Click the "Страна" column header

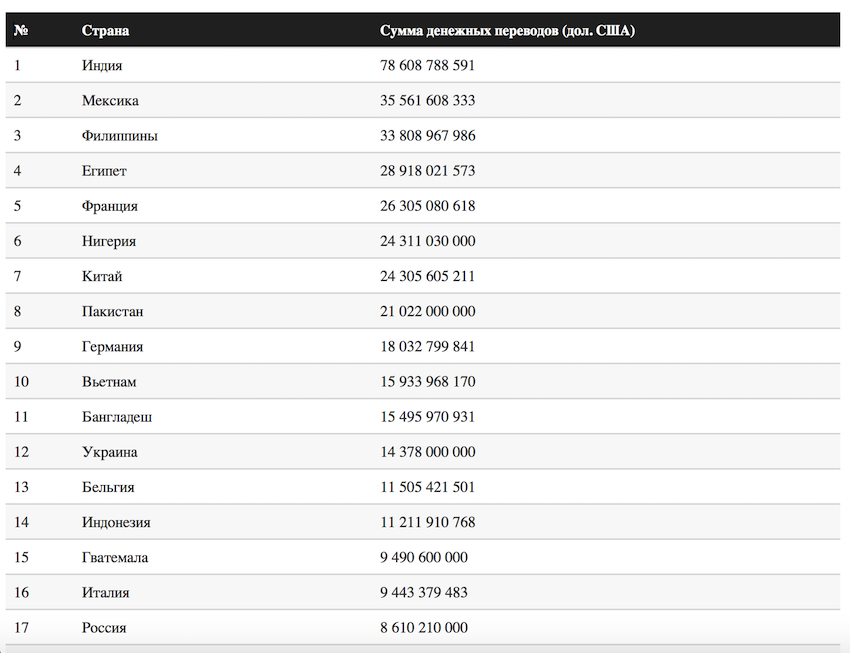coord(105,30)
